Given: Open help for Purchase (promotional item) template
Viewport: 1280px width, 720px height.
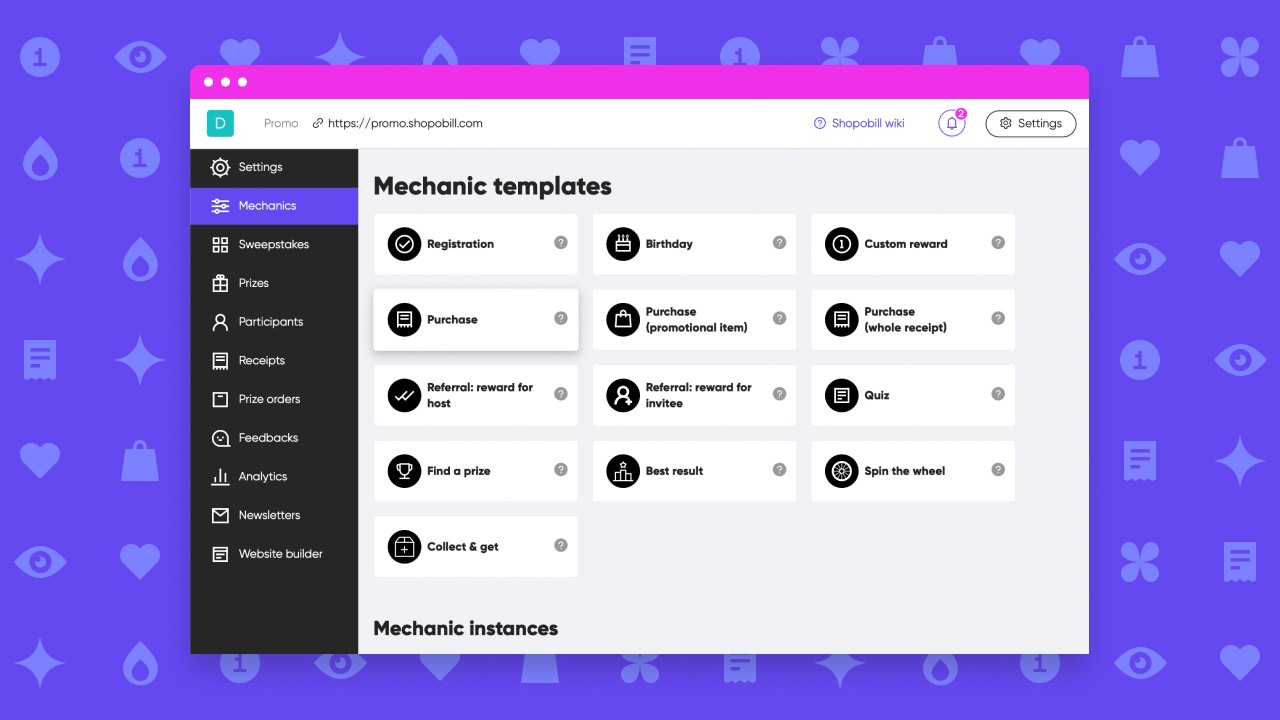Looking at the screenshot, I should pos(780,318).
